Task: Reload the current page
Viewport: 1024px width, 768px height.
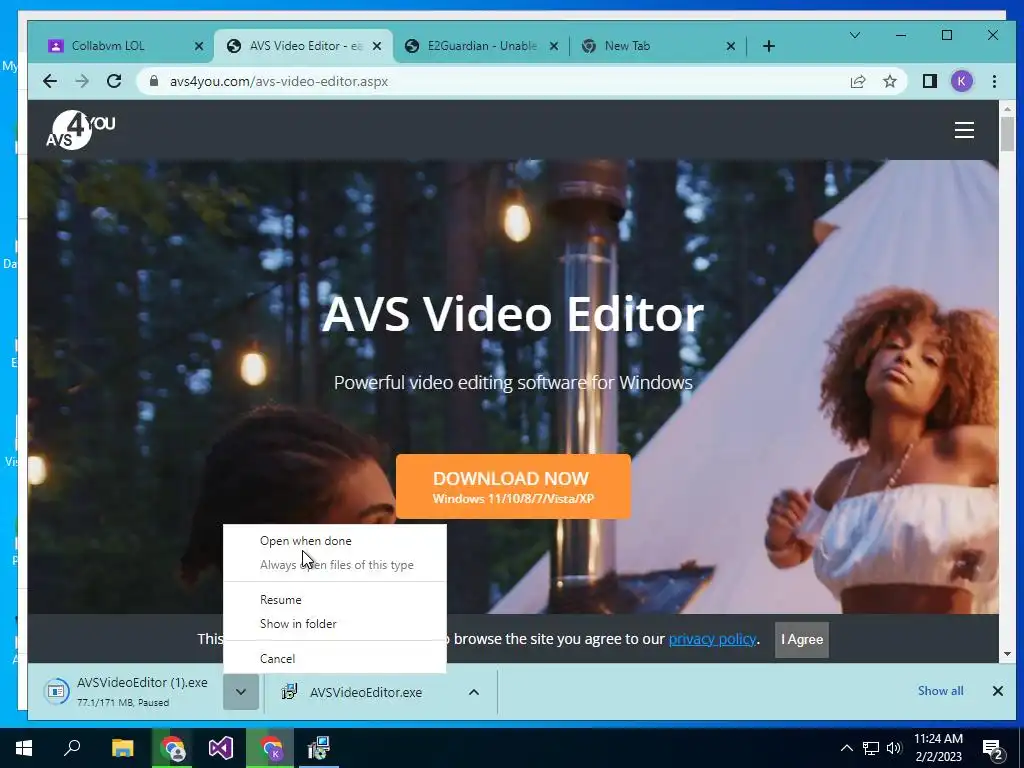Action: pos(114,81)
